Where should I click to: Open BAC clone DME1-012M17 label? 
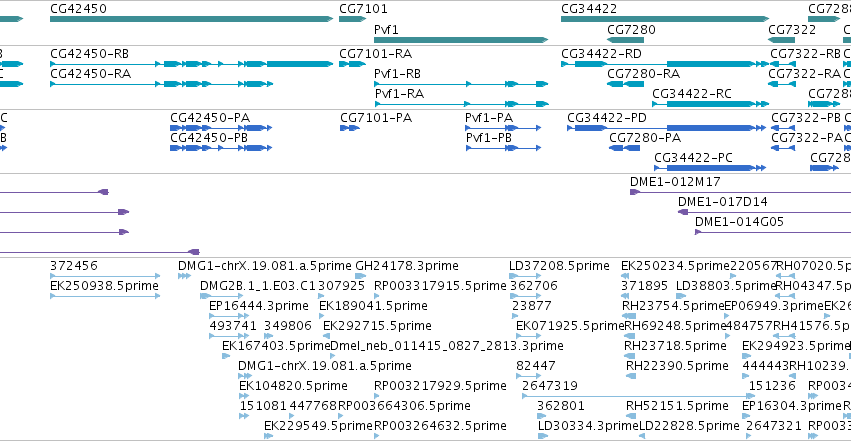675,182
